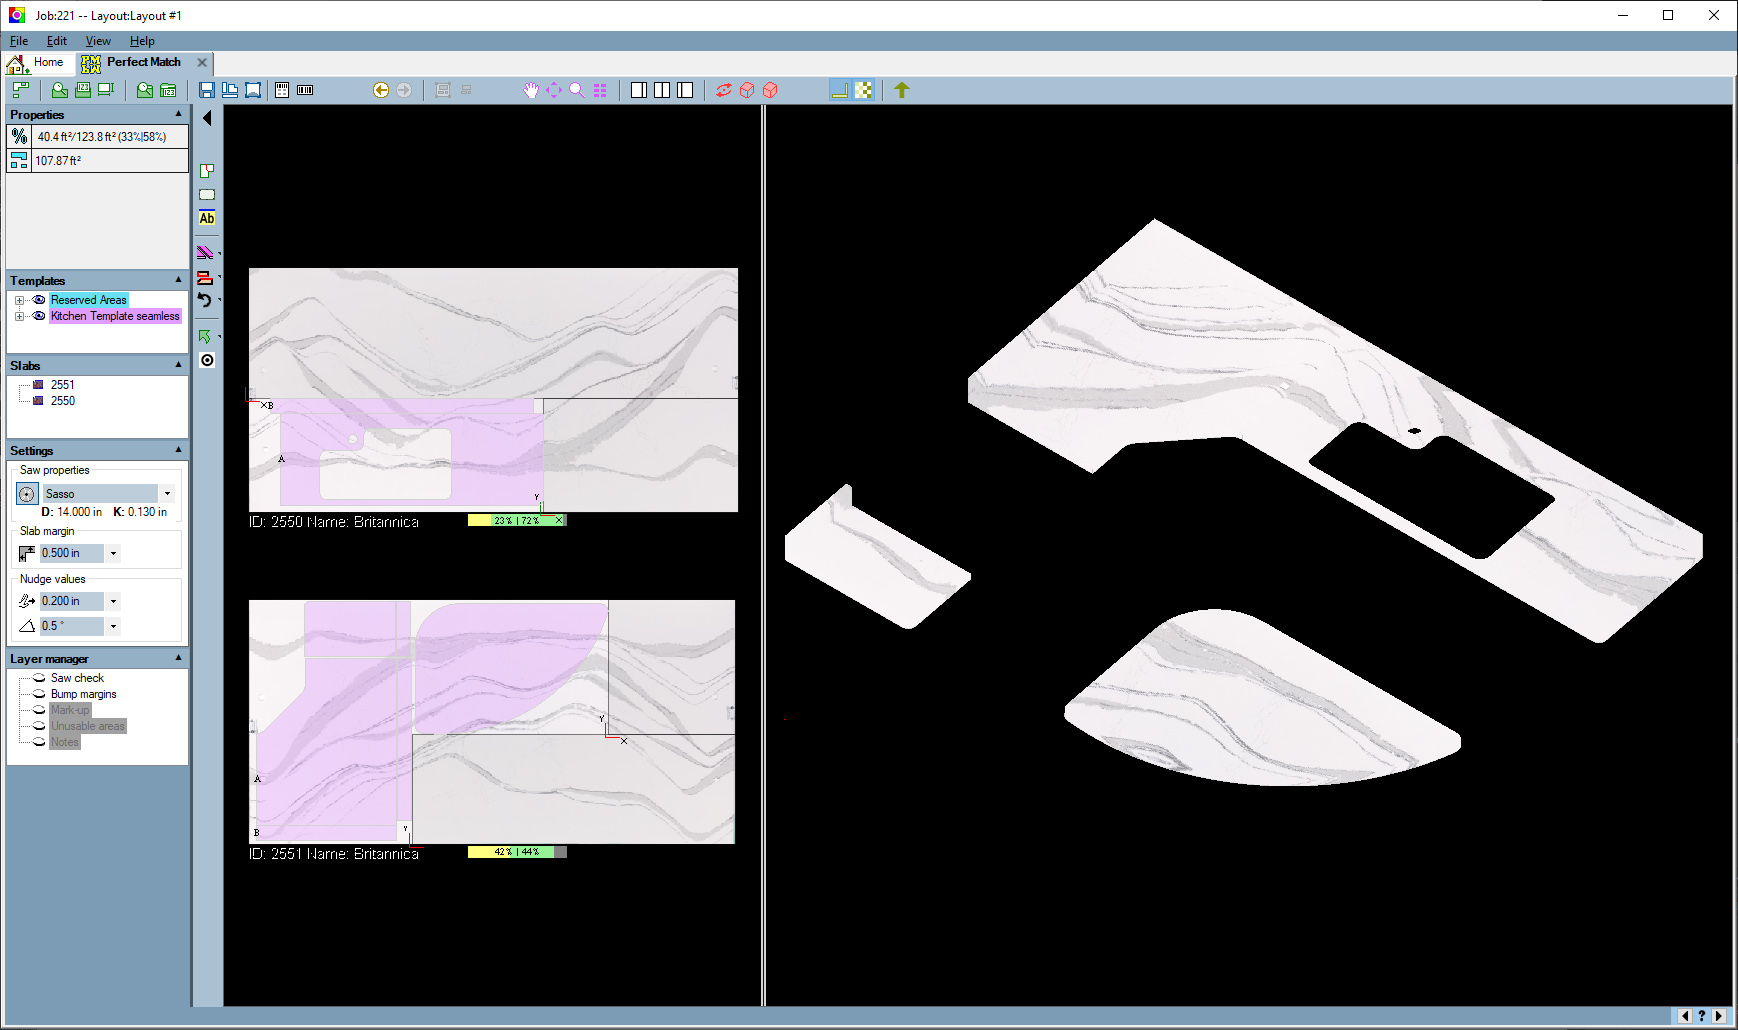Choose the wide-right-pane view layout icon
Viewport: 1738px width, 1030px height.
pyautogui.click(x=685, y=90)
